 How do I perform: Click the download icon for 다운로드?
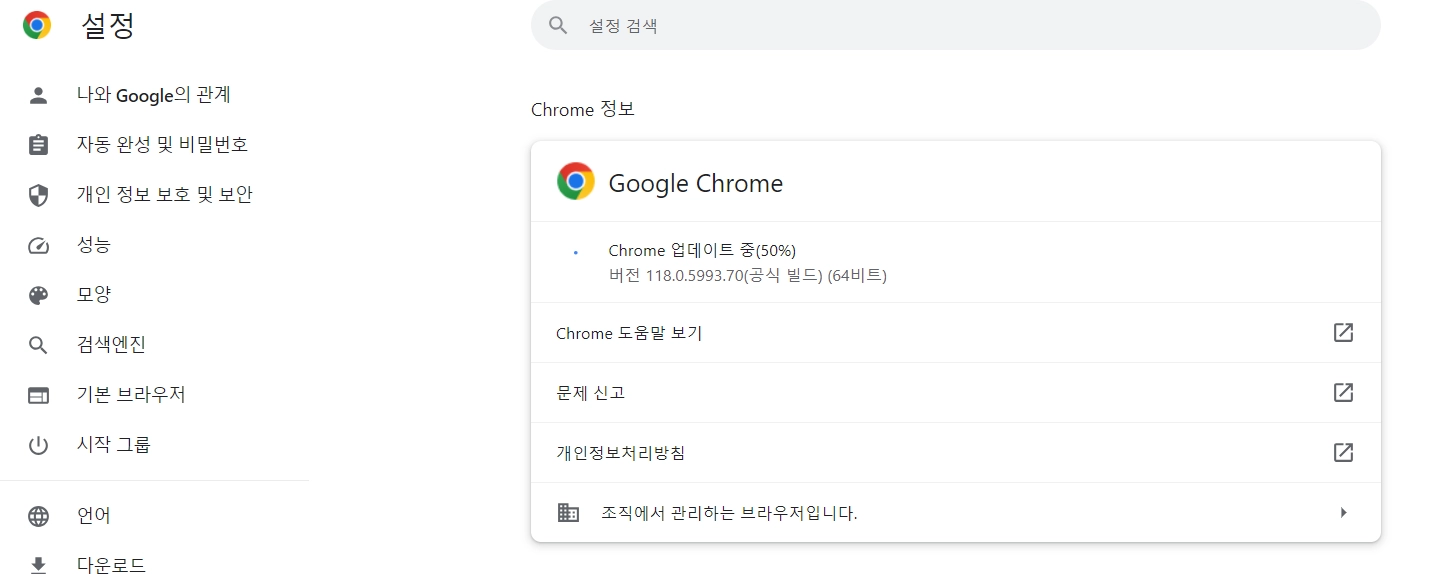38,565
